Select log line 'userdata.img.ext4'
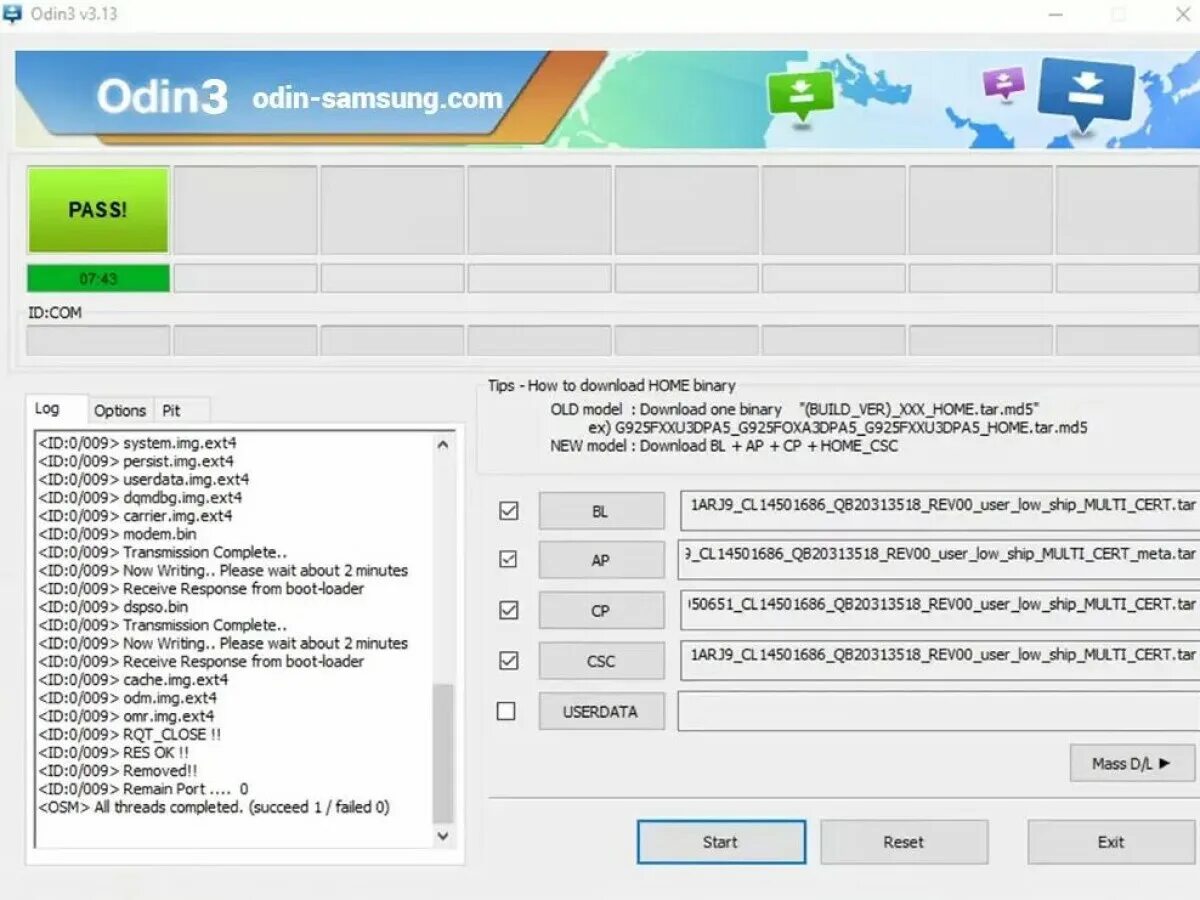Viewport: 1200px width, 900px height. tap(144, 479)
